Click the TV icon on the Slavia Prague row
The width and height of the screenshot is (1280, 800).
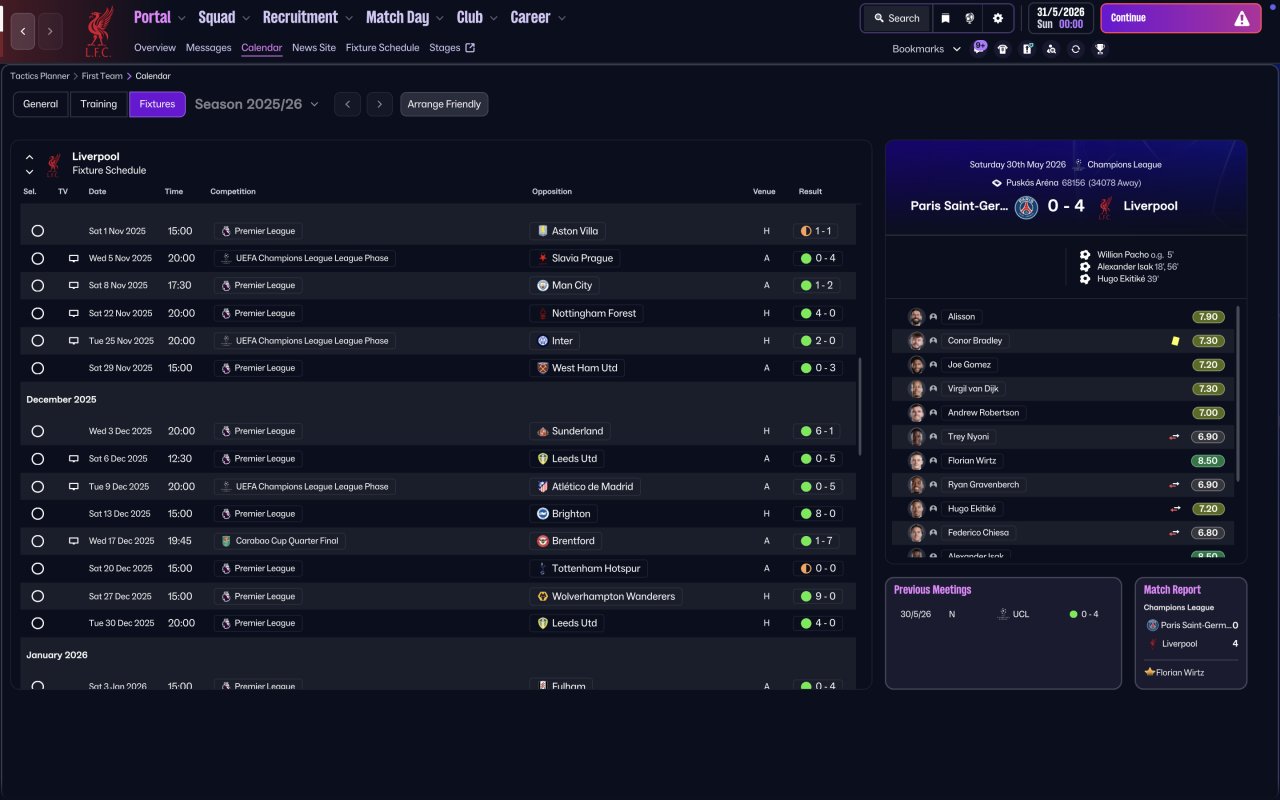(73, 258)
